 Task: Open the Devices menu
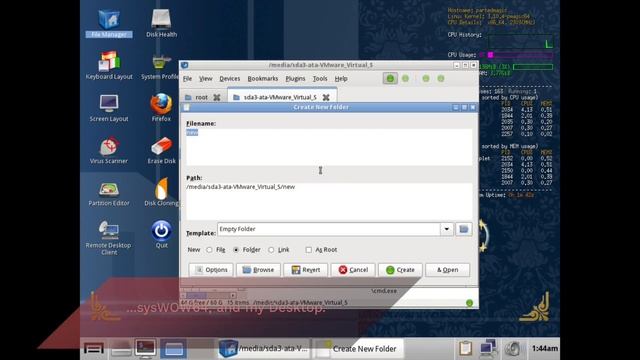click(x=230, y=78)
